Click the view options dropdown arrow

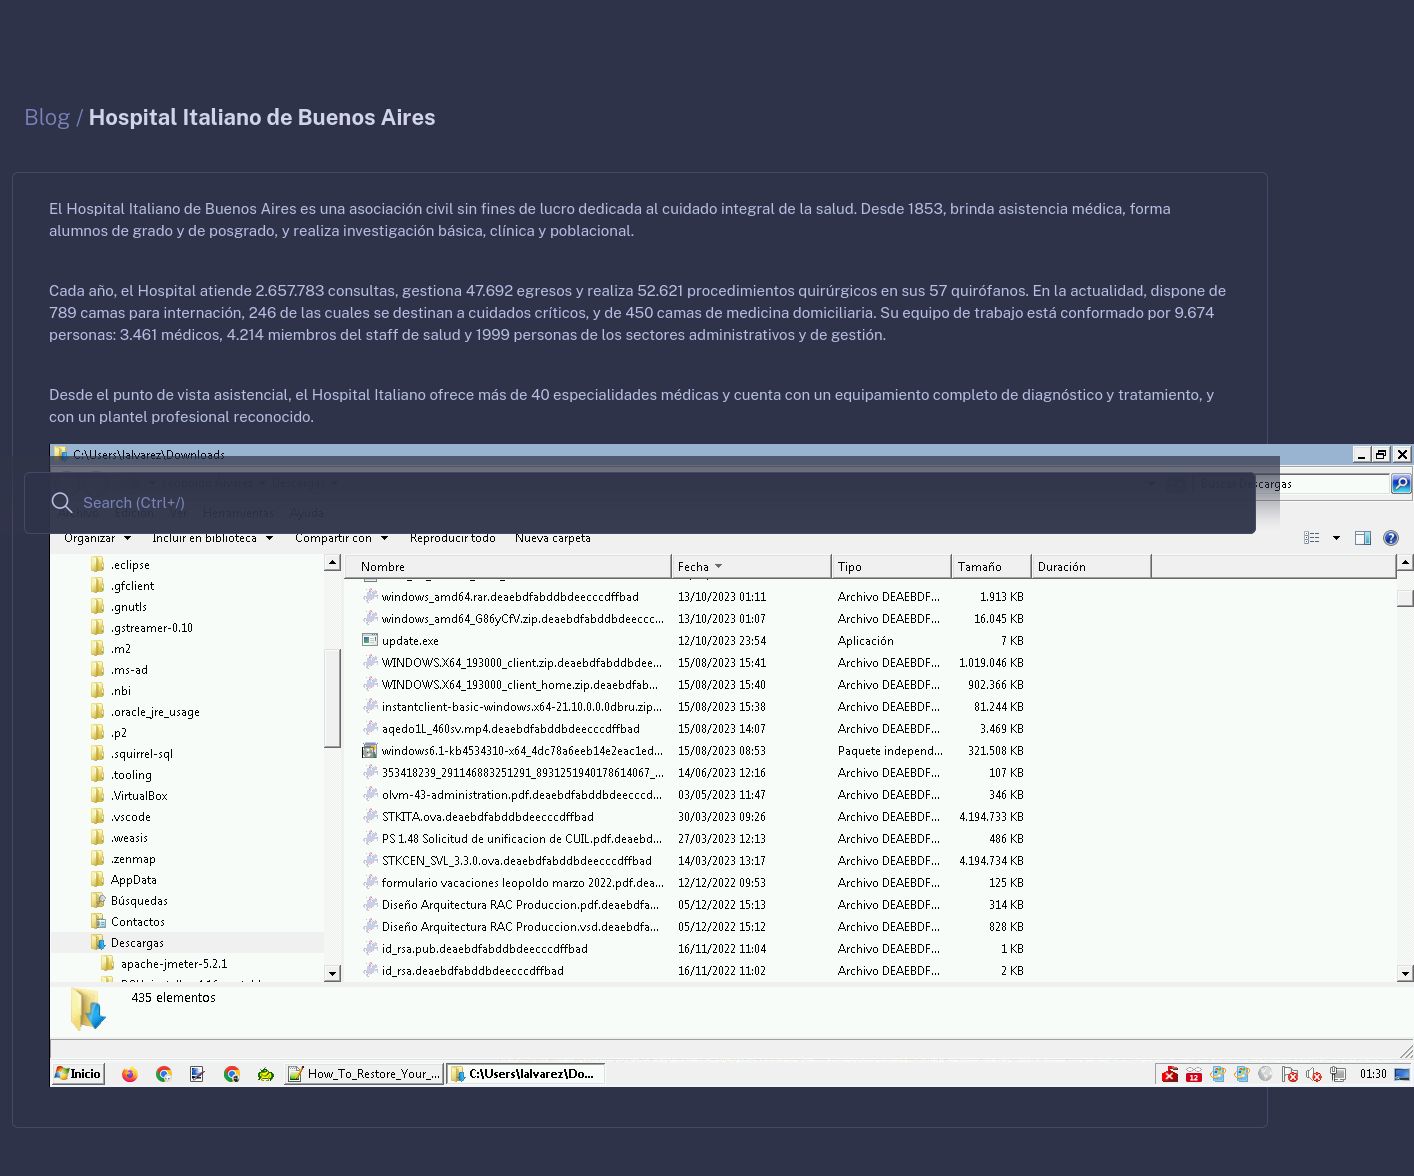click(1336, 538)
